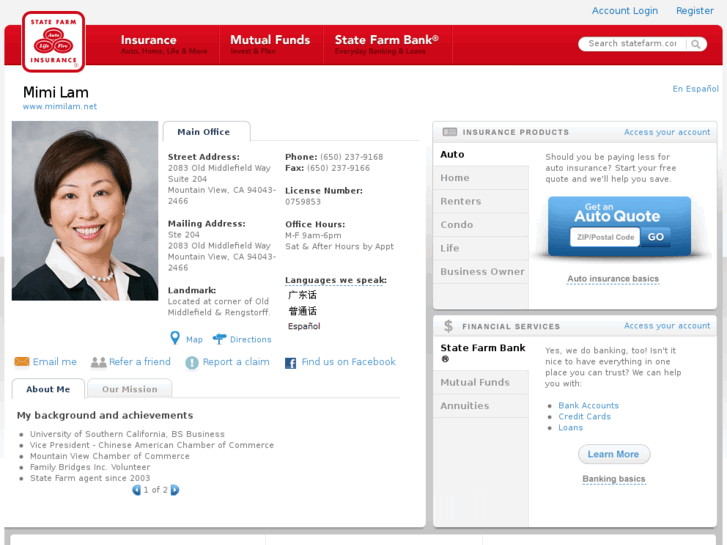Click the GO auto quote button
727x545 pixels.
656,237
